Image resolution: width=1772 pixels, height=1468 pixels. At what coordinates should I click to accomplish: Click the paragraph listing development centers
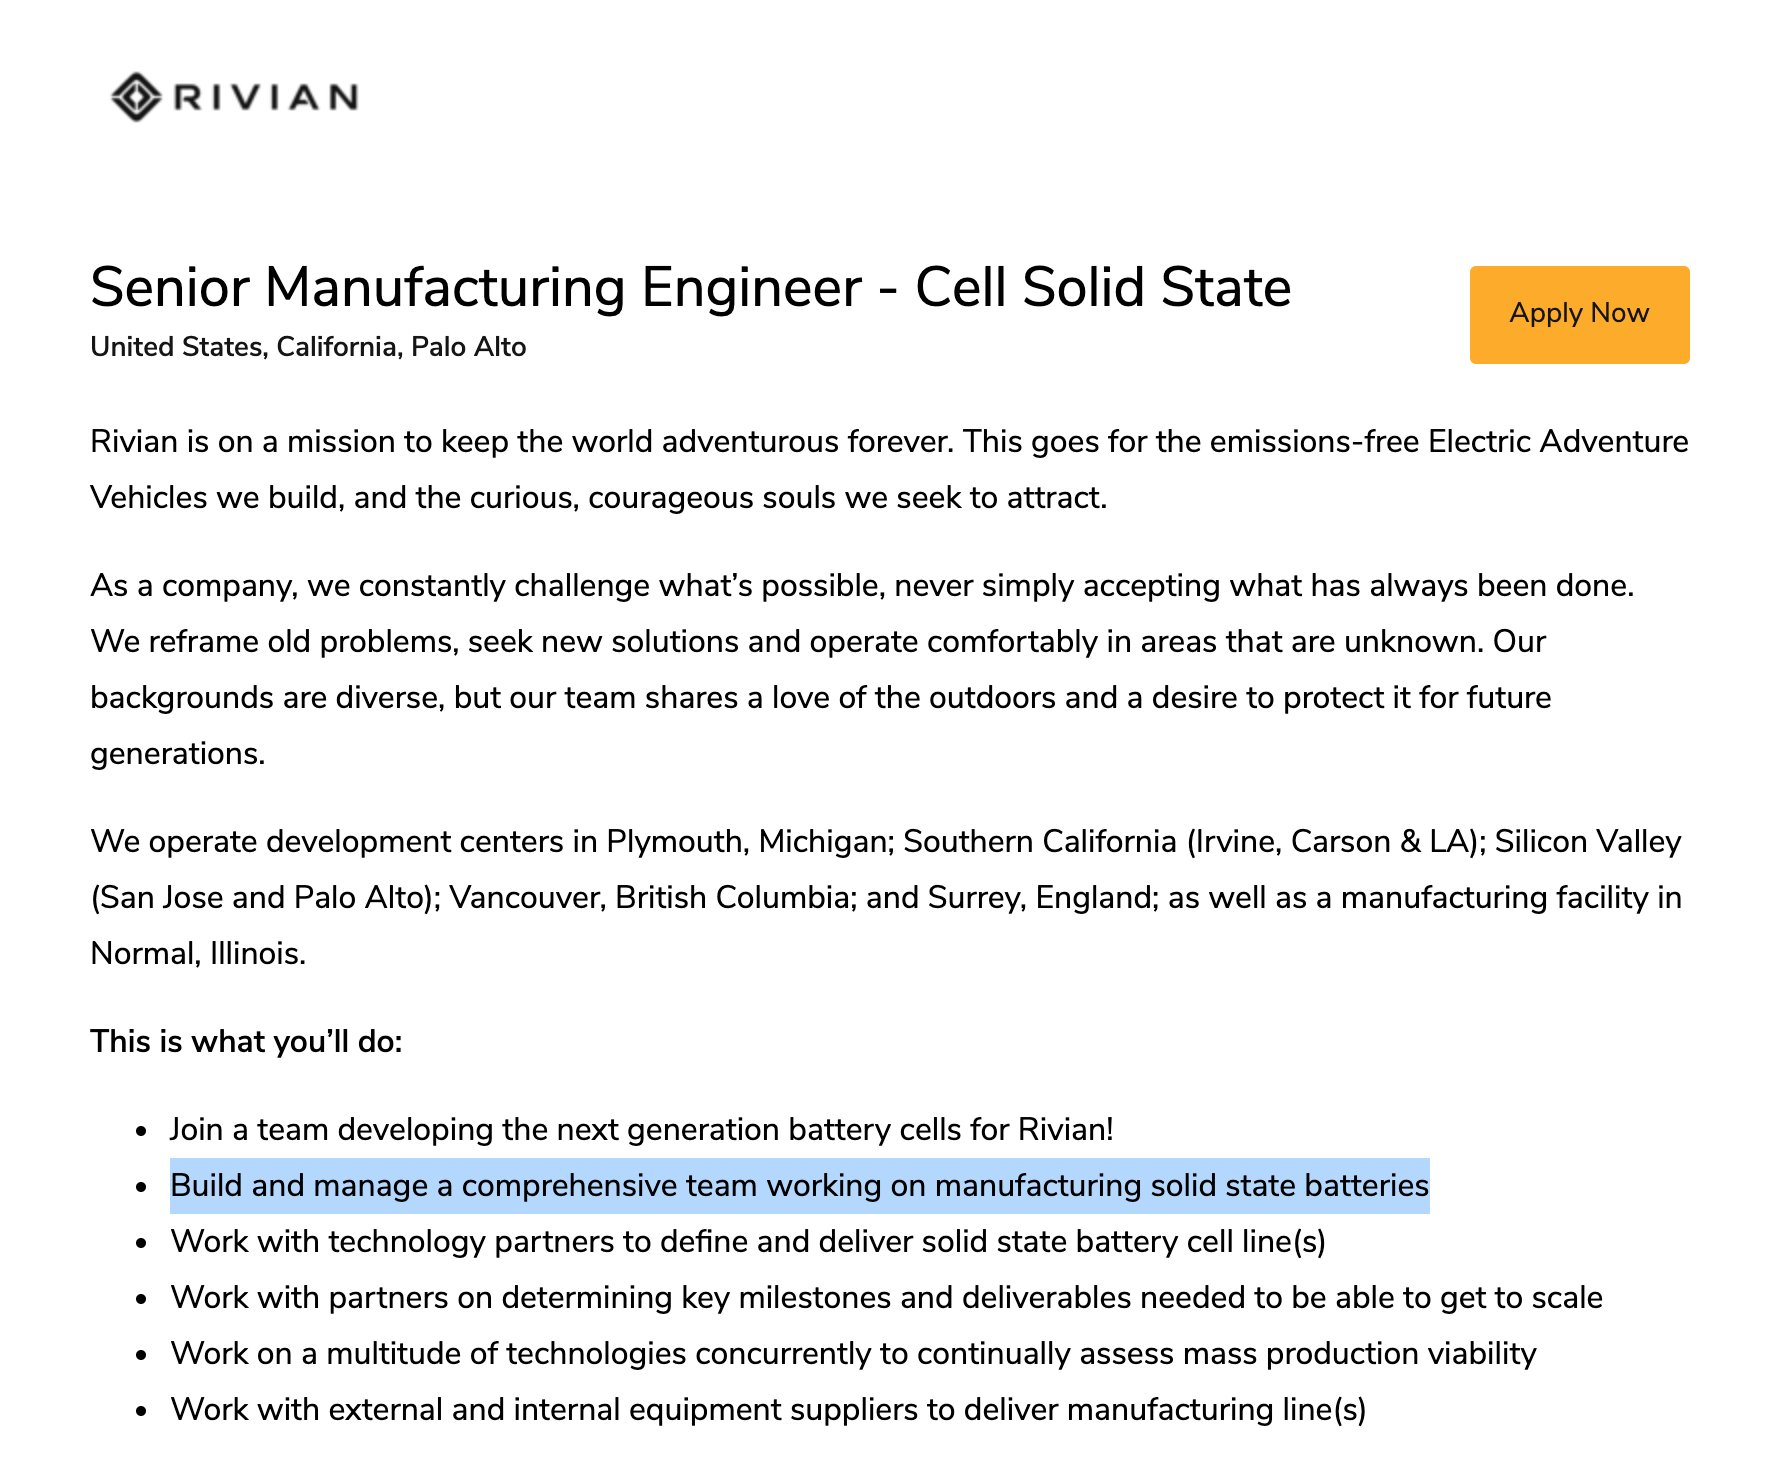pos(886,897)
